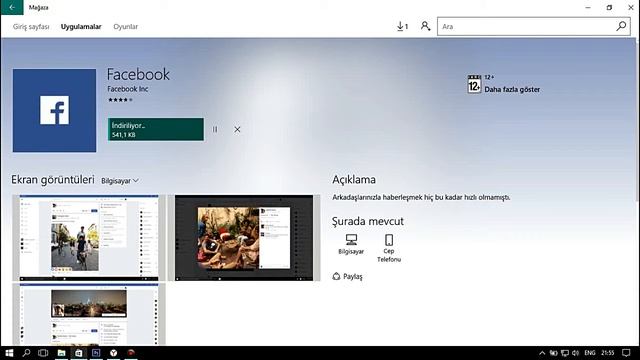This screenshot has height=360, width=640.
Task: Open Yandex browser from the taskbar
Action: pos(113,353)
